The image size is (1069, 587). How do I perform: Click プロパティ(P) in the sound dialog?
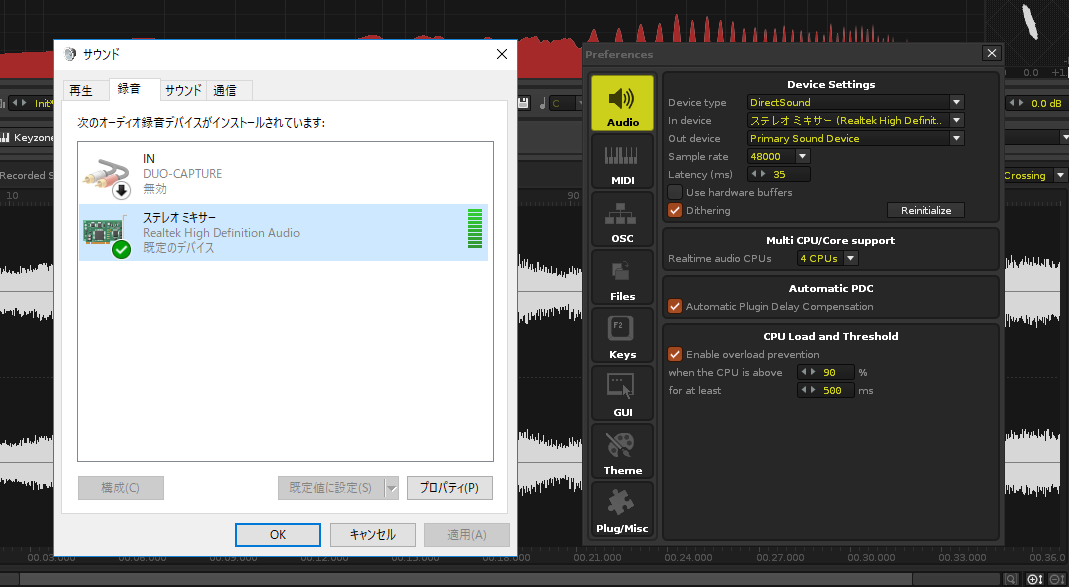click(x=449, y=488)
